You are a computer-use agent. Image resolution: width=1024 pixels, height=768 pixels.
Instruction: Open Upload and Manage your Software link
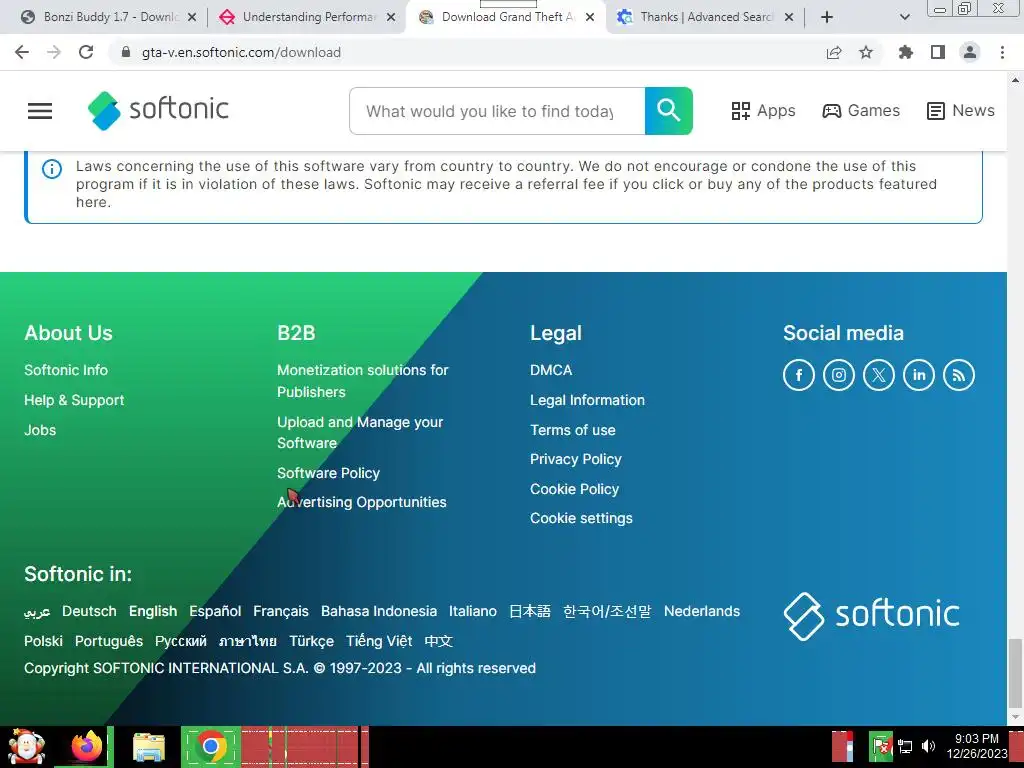coord(360,432)
